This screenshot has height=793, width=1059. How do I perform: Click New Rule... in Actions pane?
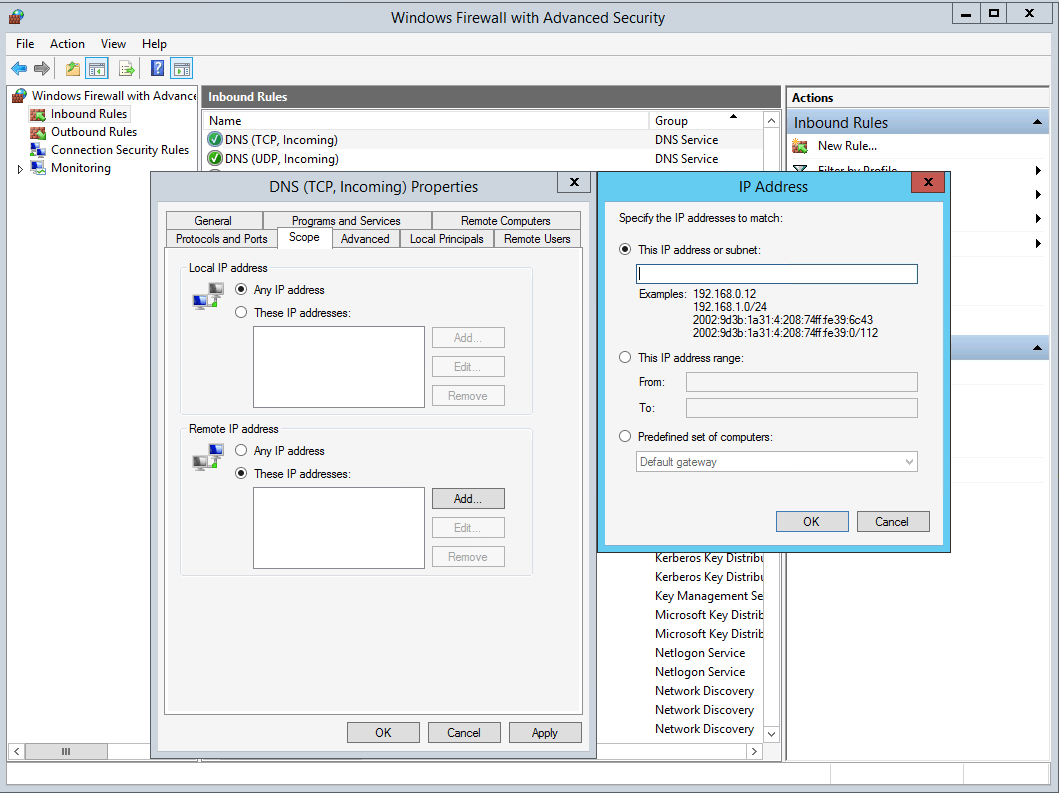(x=847, y=146)
